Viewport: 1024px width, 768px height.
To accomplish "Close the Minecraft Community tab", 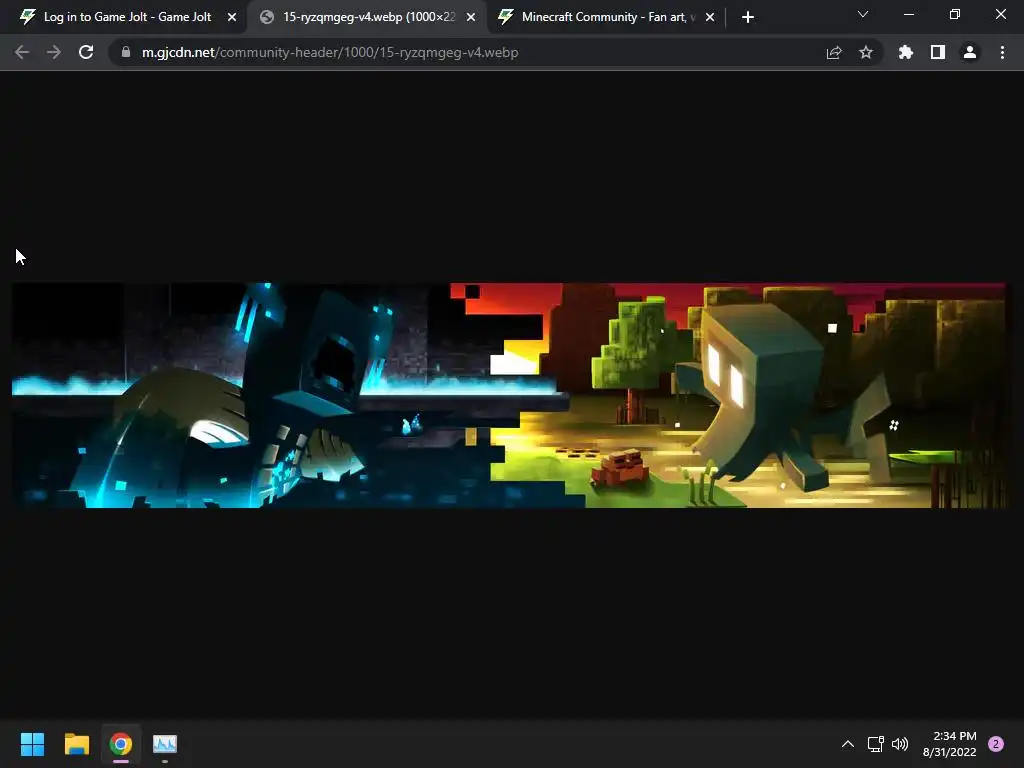I will (710, 17).
